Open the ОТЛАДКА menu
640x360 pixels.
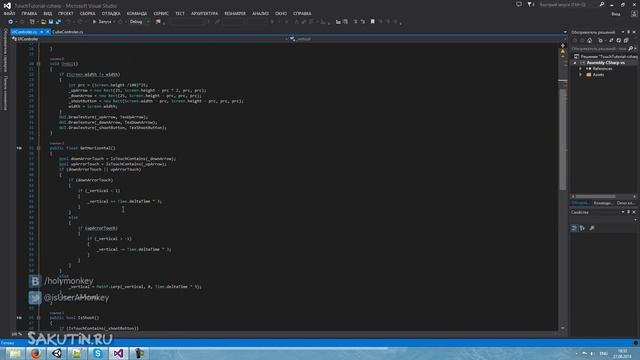click(111, 13)
